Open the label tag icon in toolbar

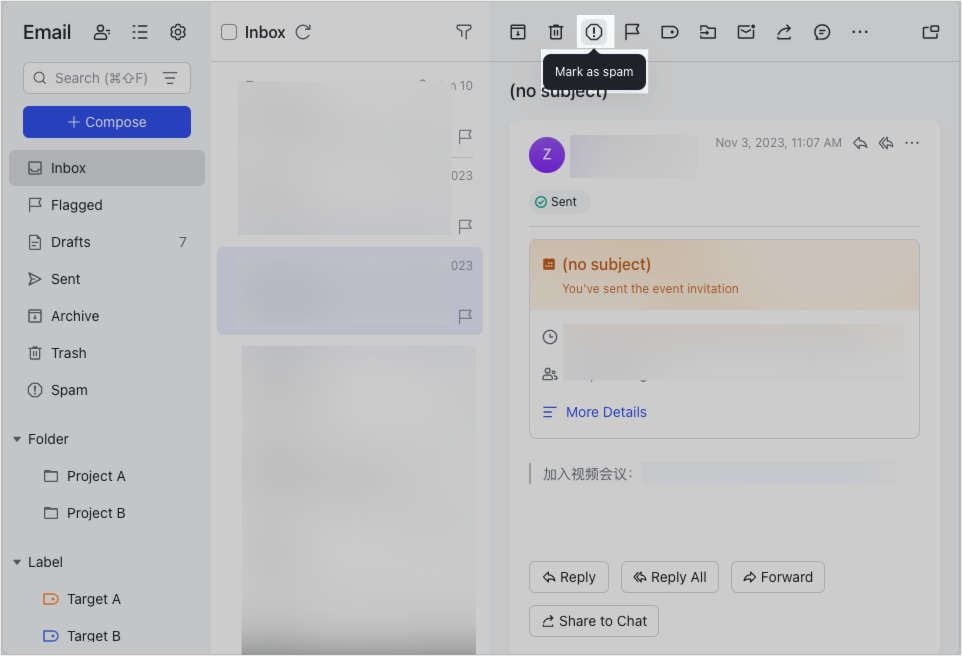[x=670, y=32]
